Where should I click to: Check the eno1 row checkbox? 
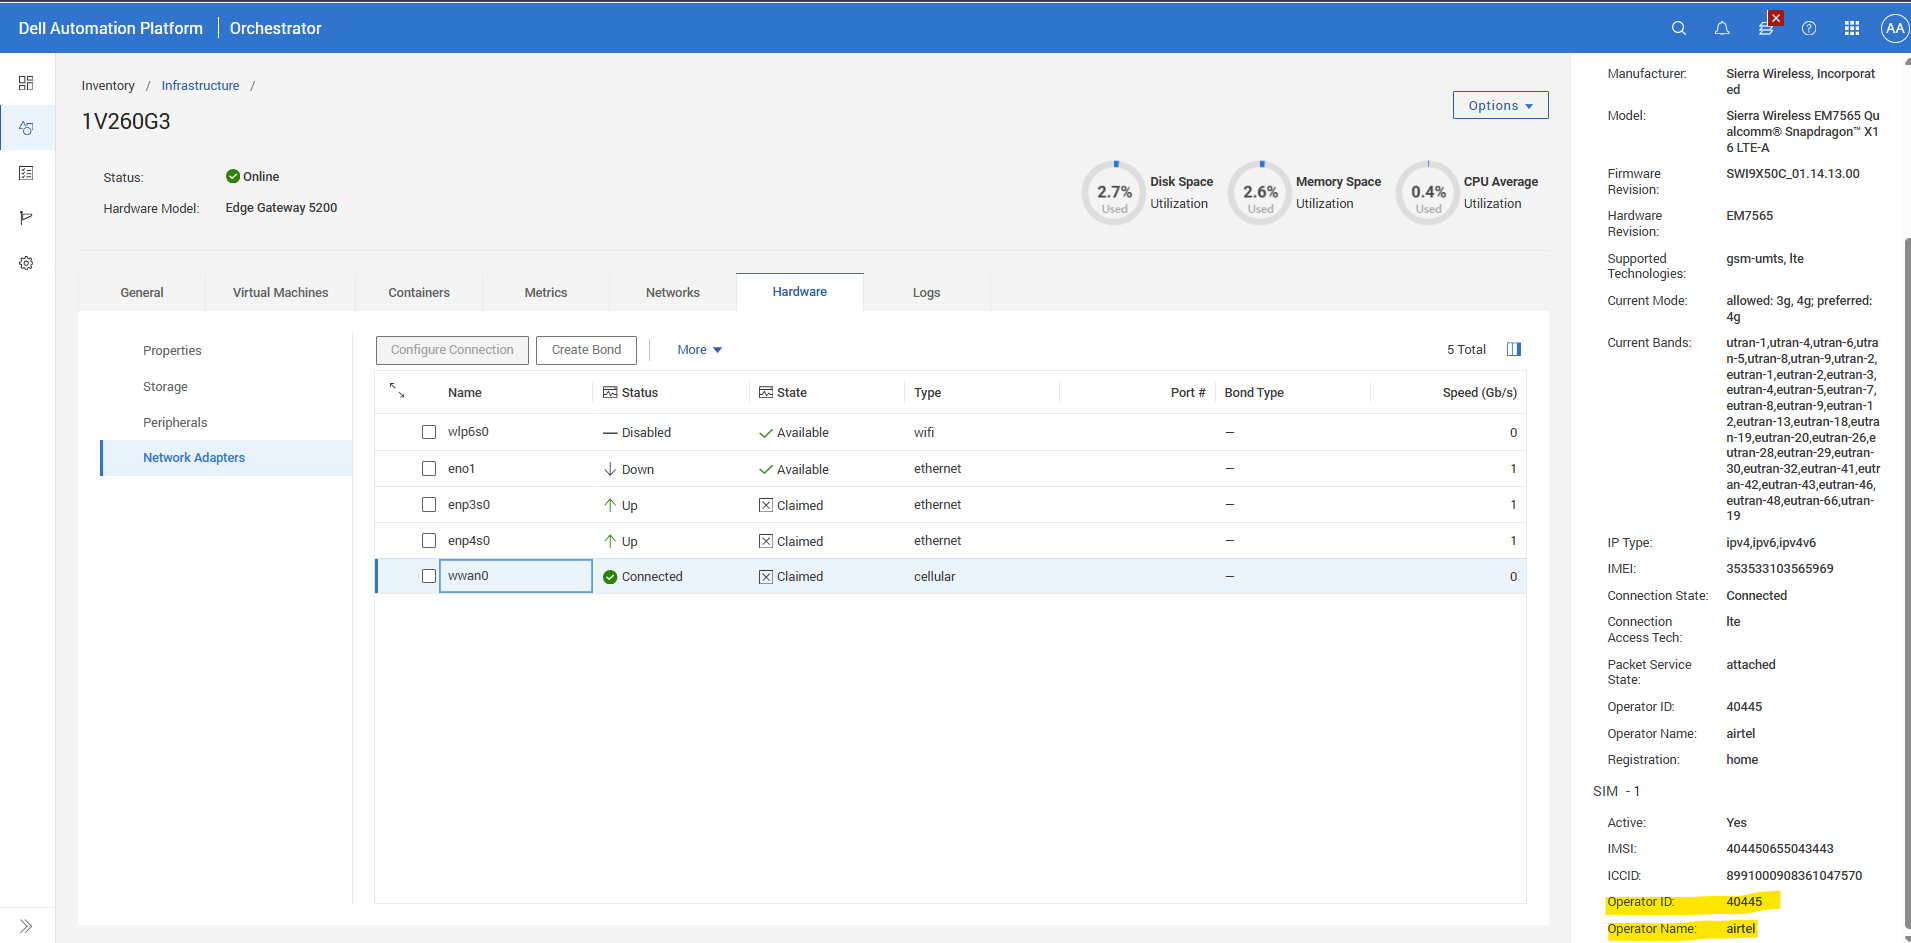pos(429,468)
